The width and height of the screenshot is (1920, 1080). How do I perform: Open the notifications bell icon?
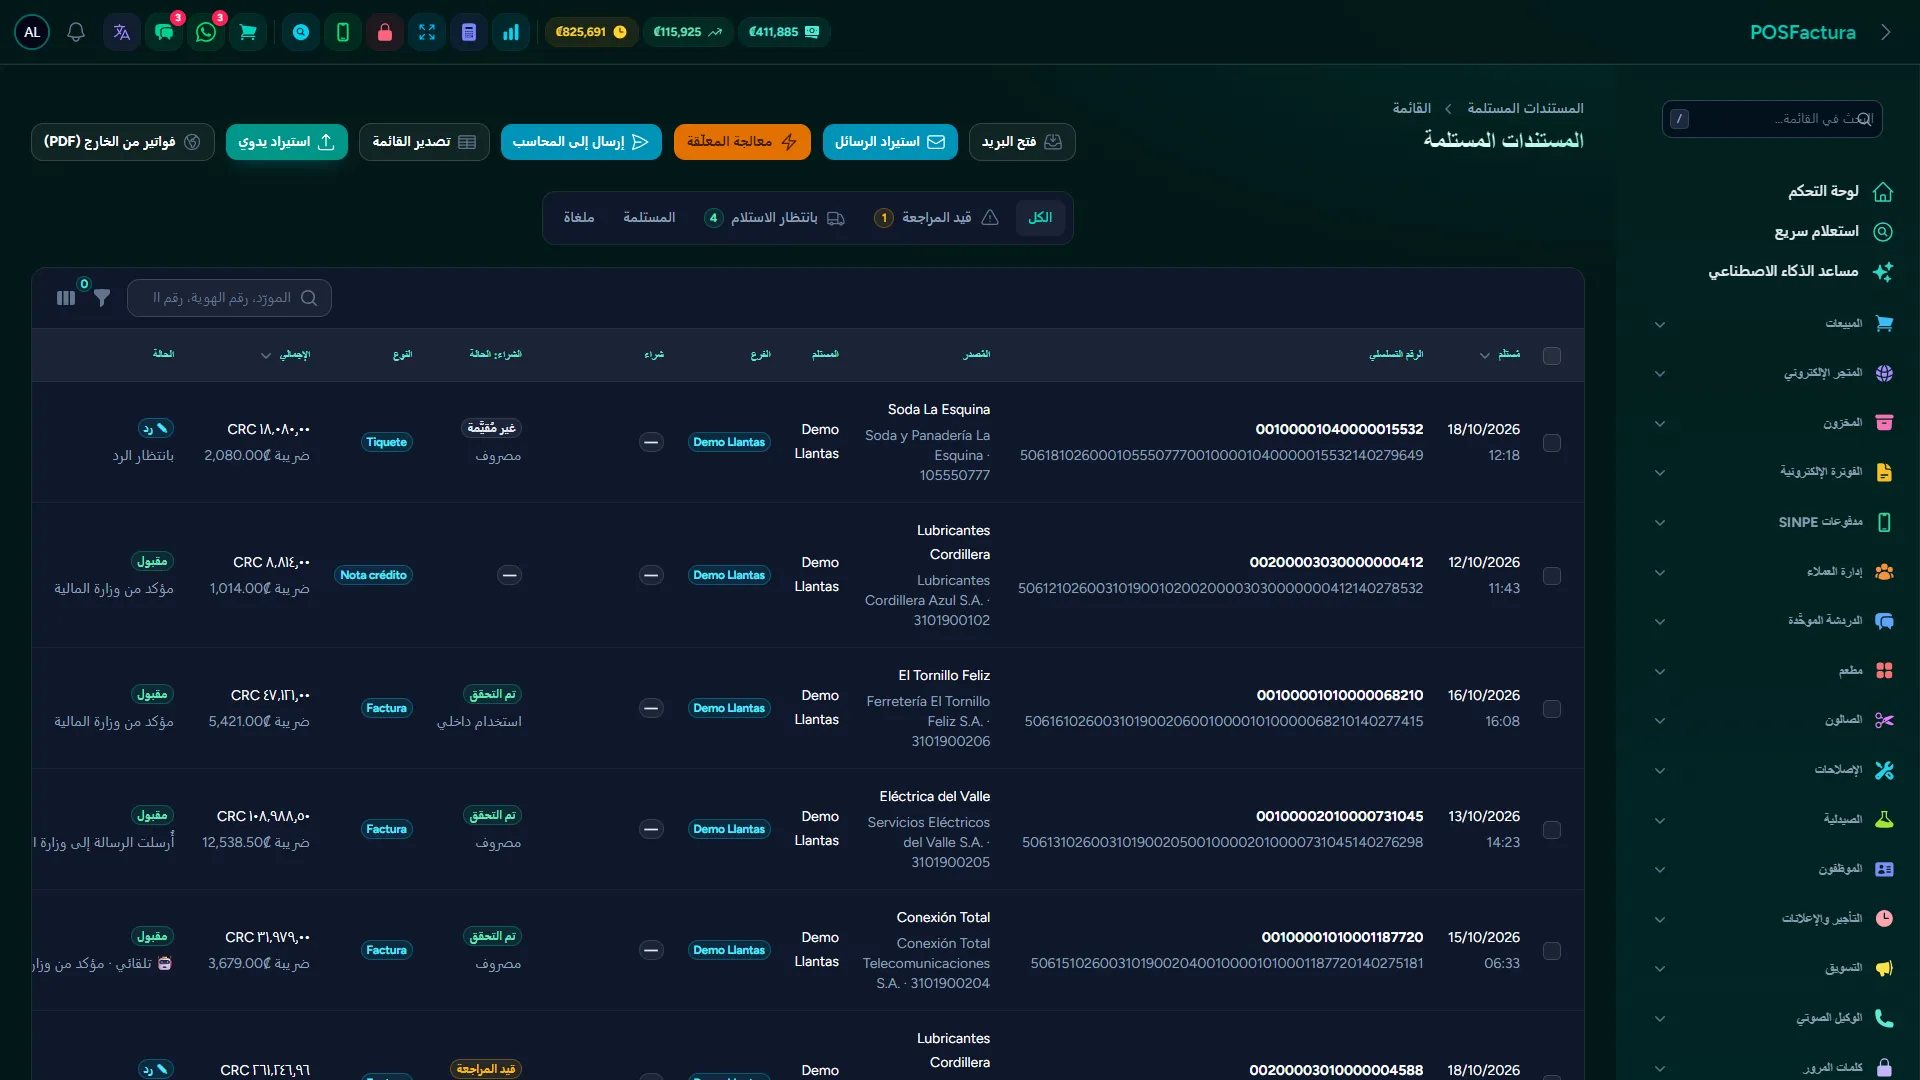coord(76,32)
